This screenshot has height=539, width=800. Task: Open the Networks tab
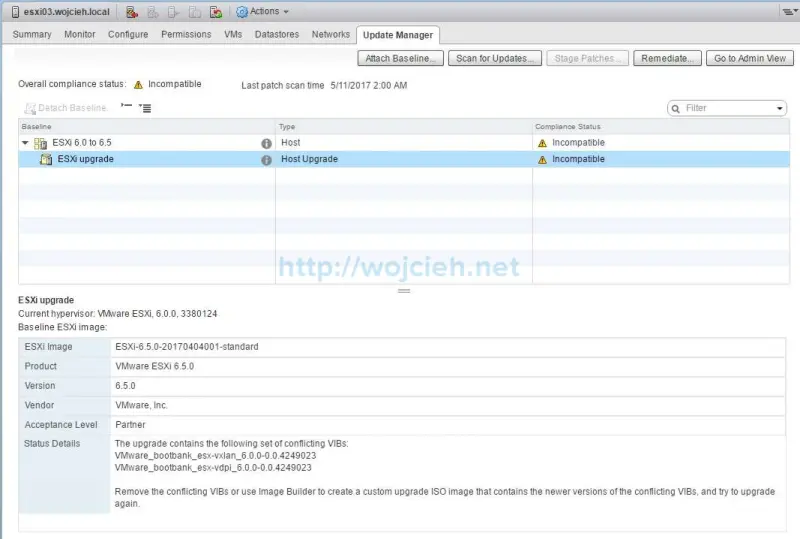(331, 34)
